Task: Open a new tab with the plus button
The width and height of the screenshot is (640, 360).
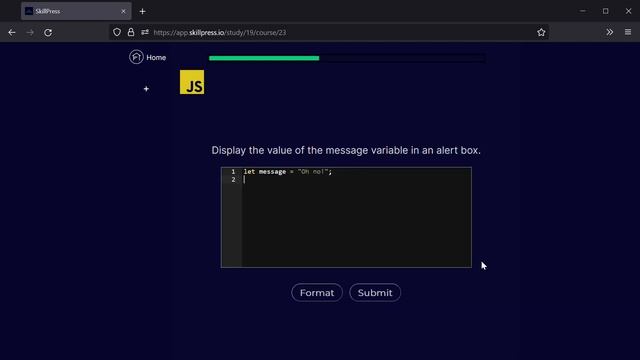Action: point(142,11)
